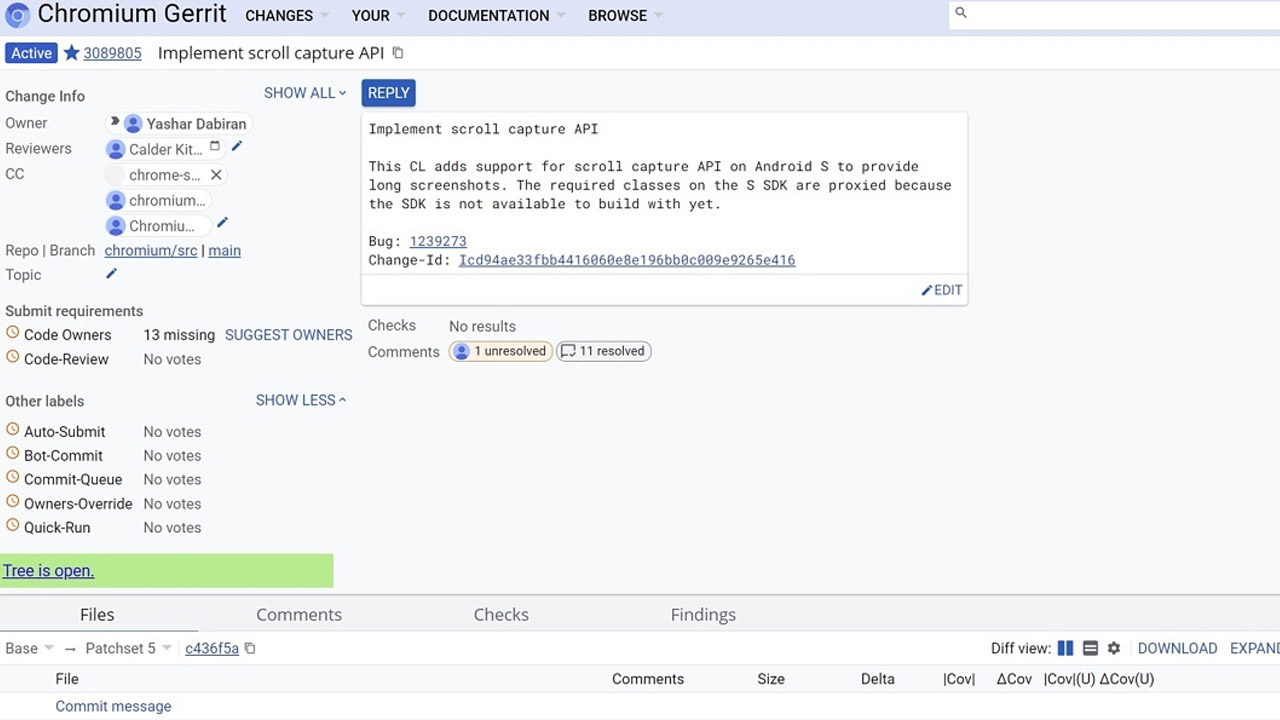Click the search magnifier icon
Screen dimensions: 1280x720
pos(961,13)
